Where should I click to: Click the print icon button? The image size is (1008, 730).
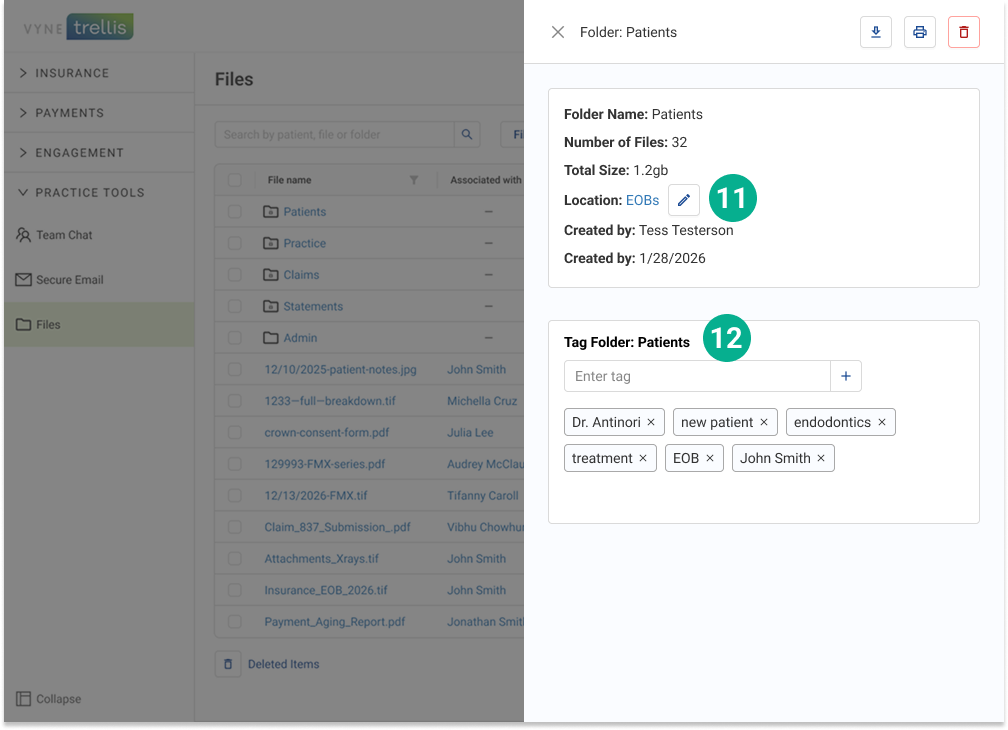(x=919, y=32)
